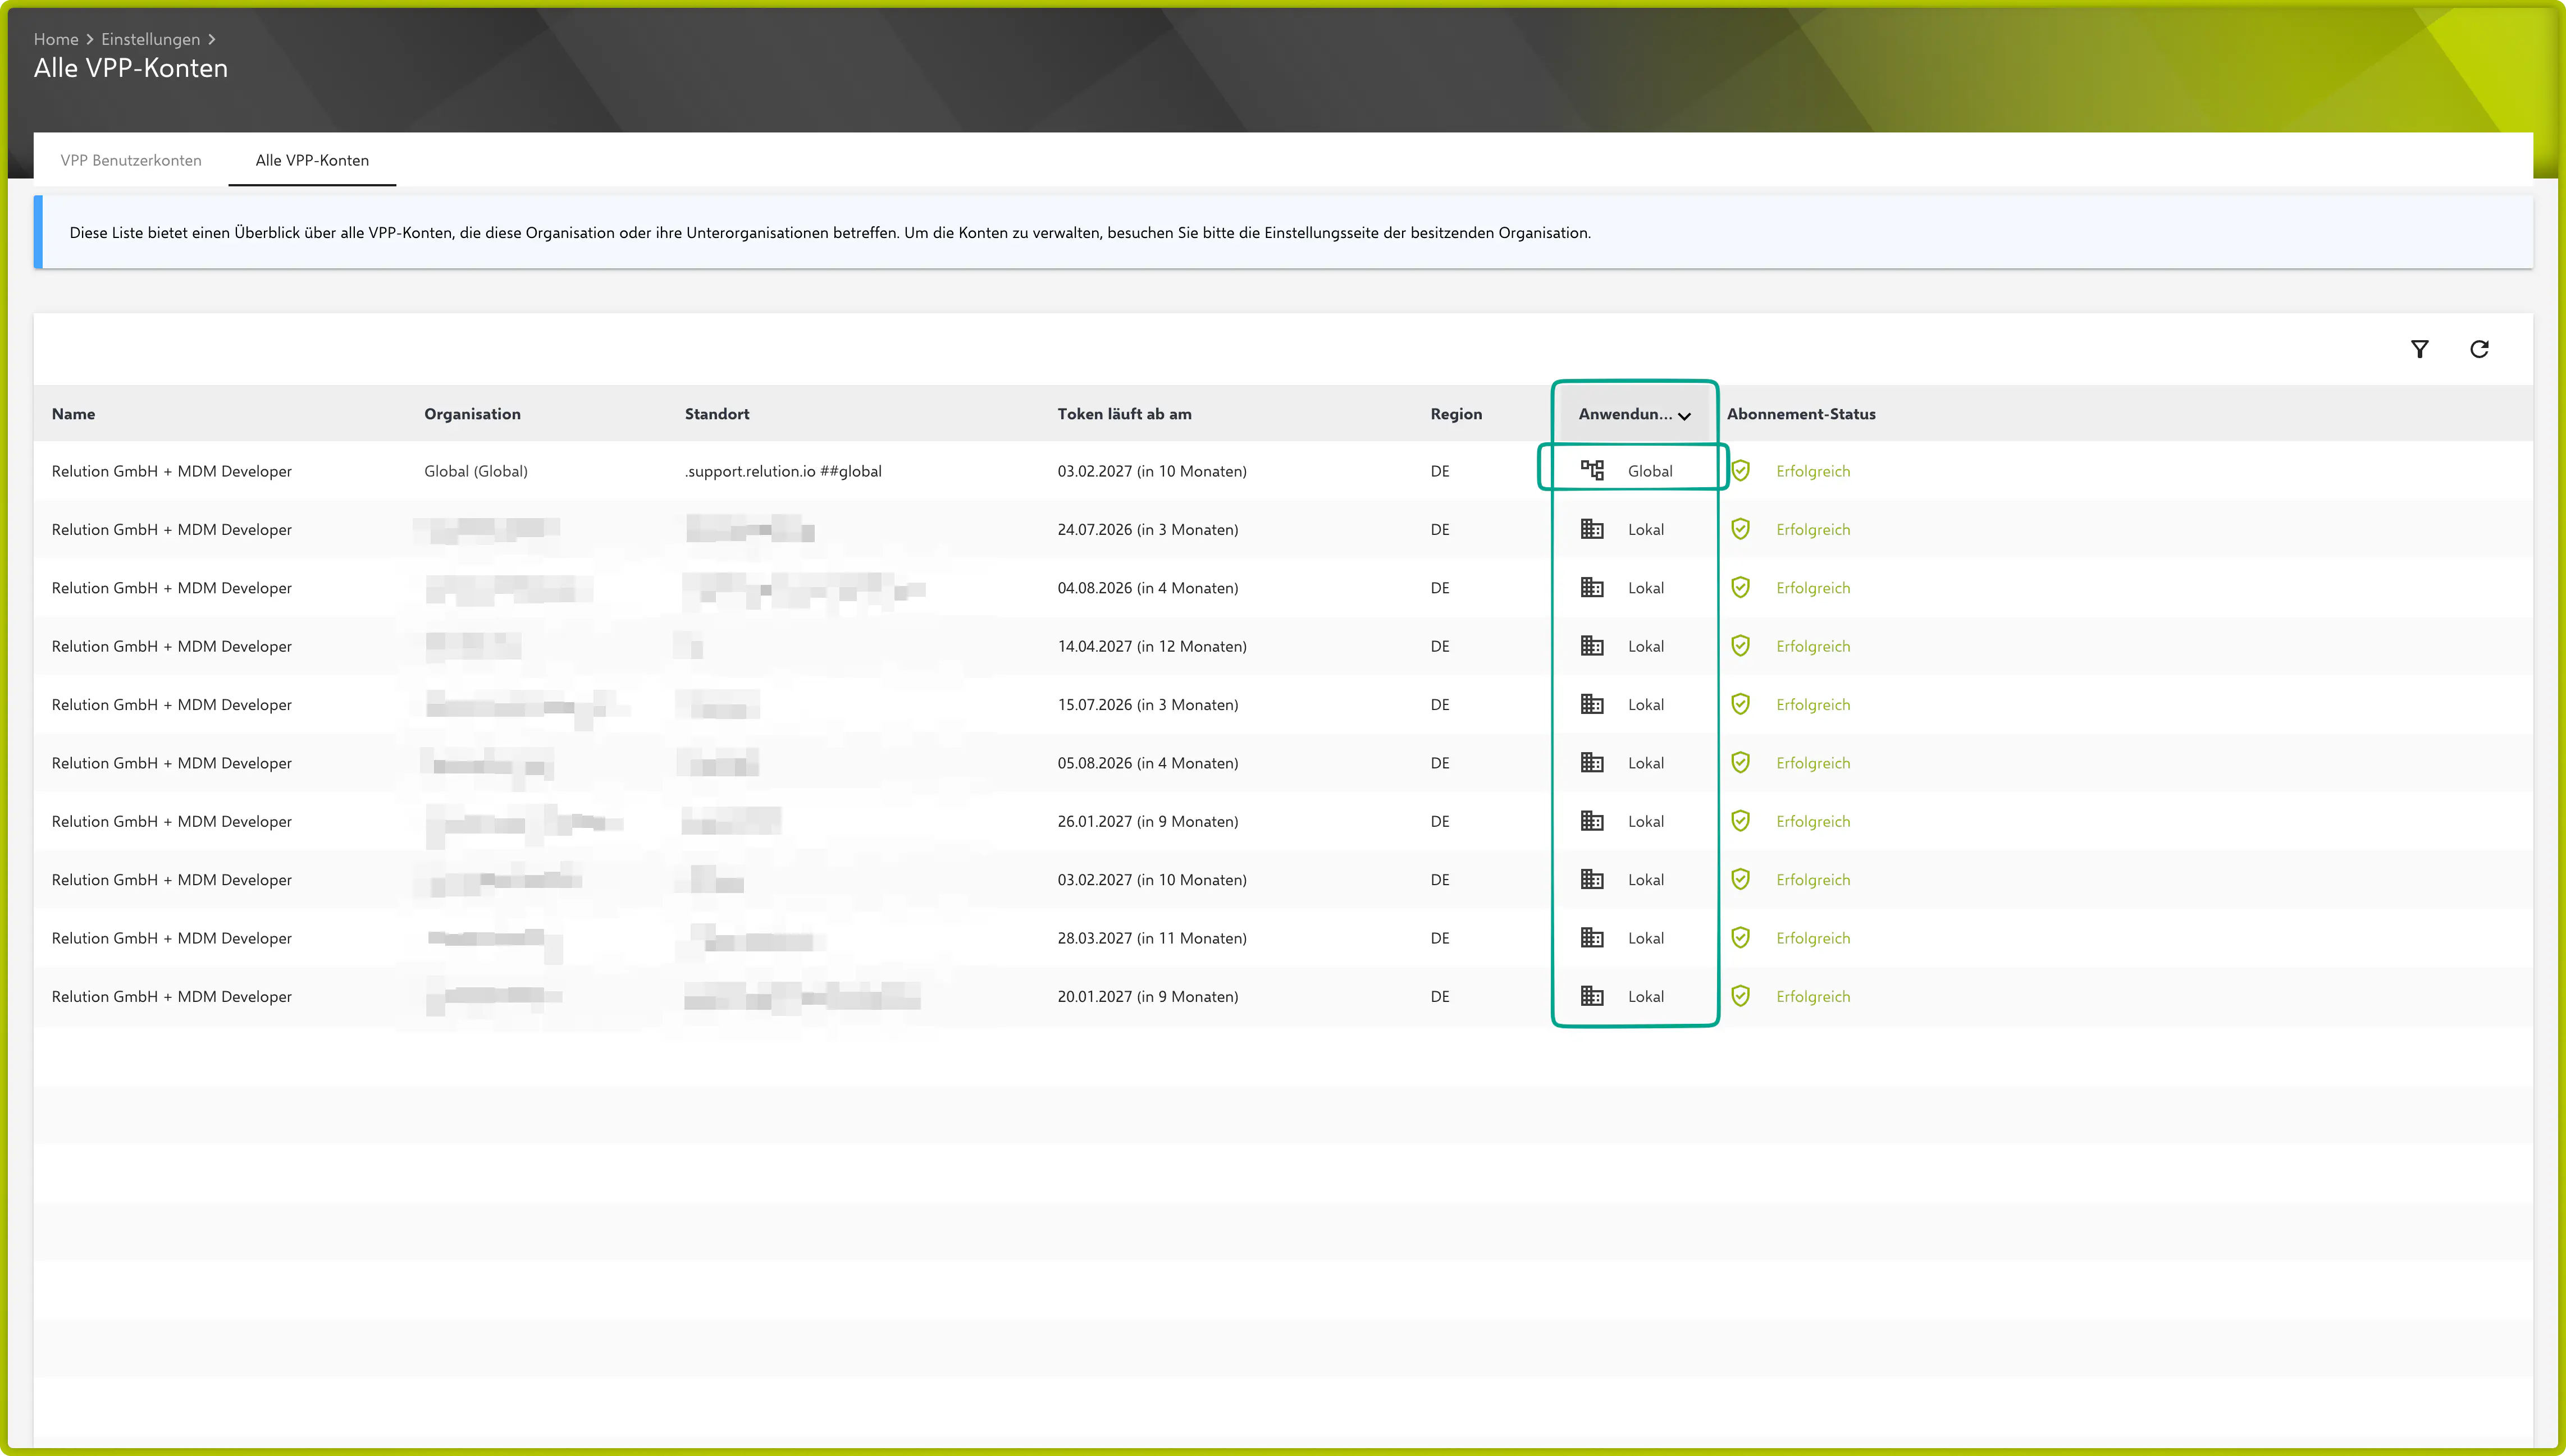Click the Standort column header

[716, 414]
